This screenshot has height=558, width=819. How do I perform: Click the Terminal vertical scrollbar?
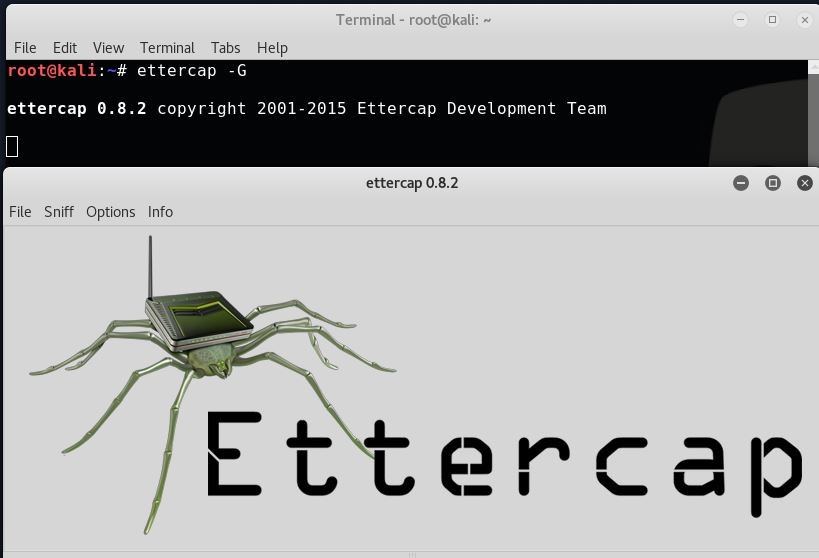[x=813, y=113]
